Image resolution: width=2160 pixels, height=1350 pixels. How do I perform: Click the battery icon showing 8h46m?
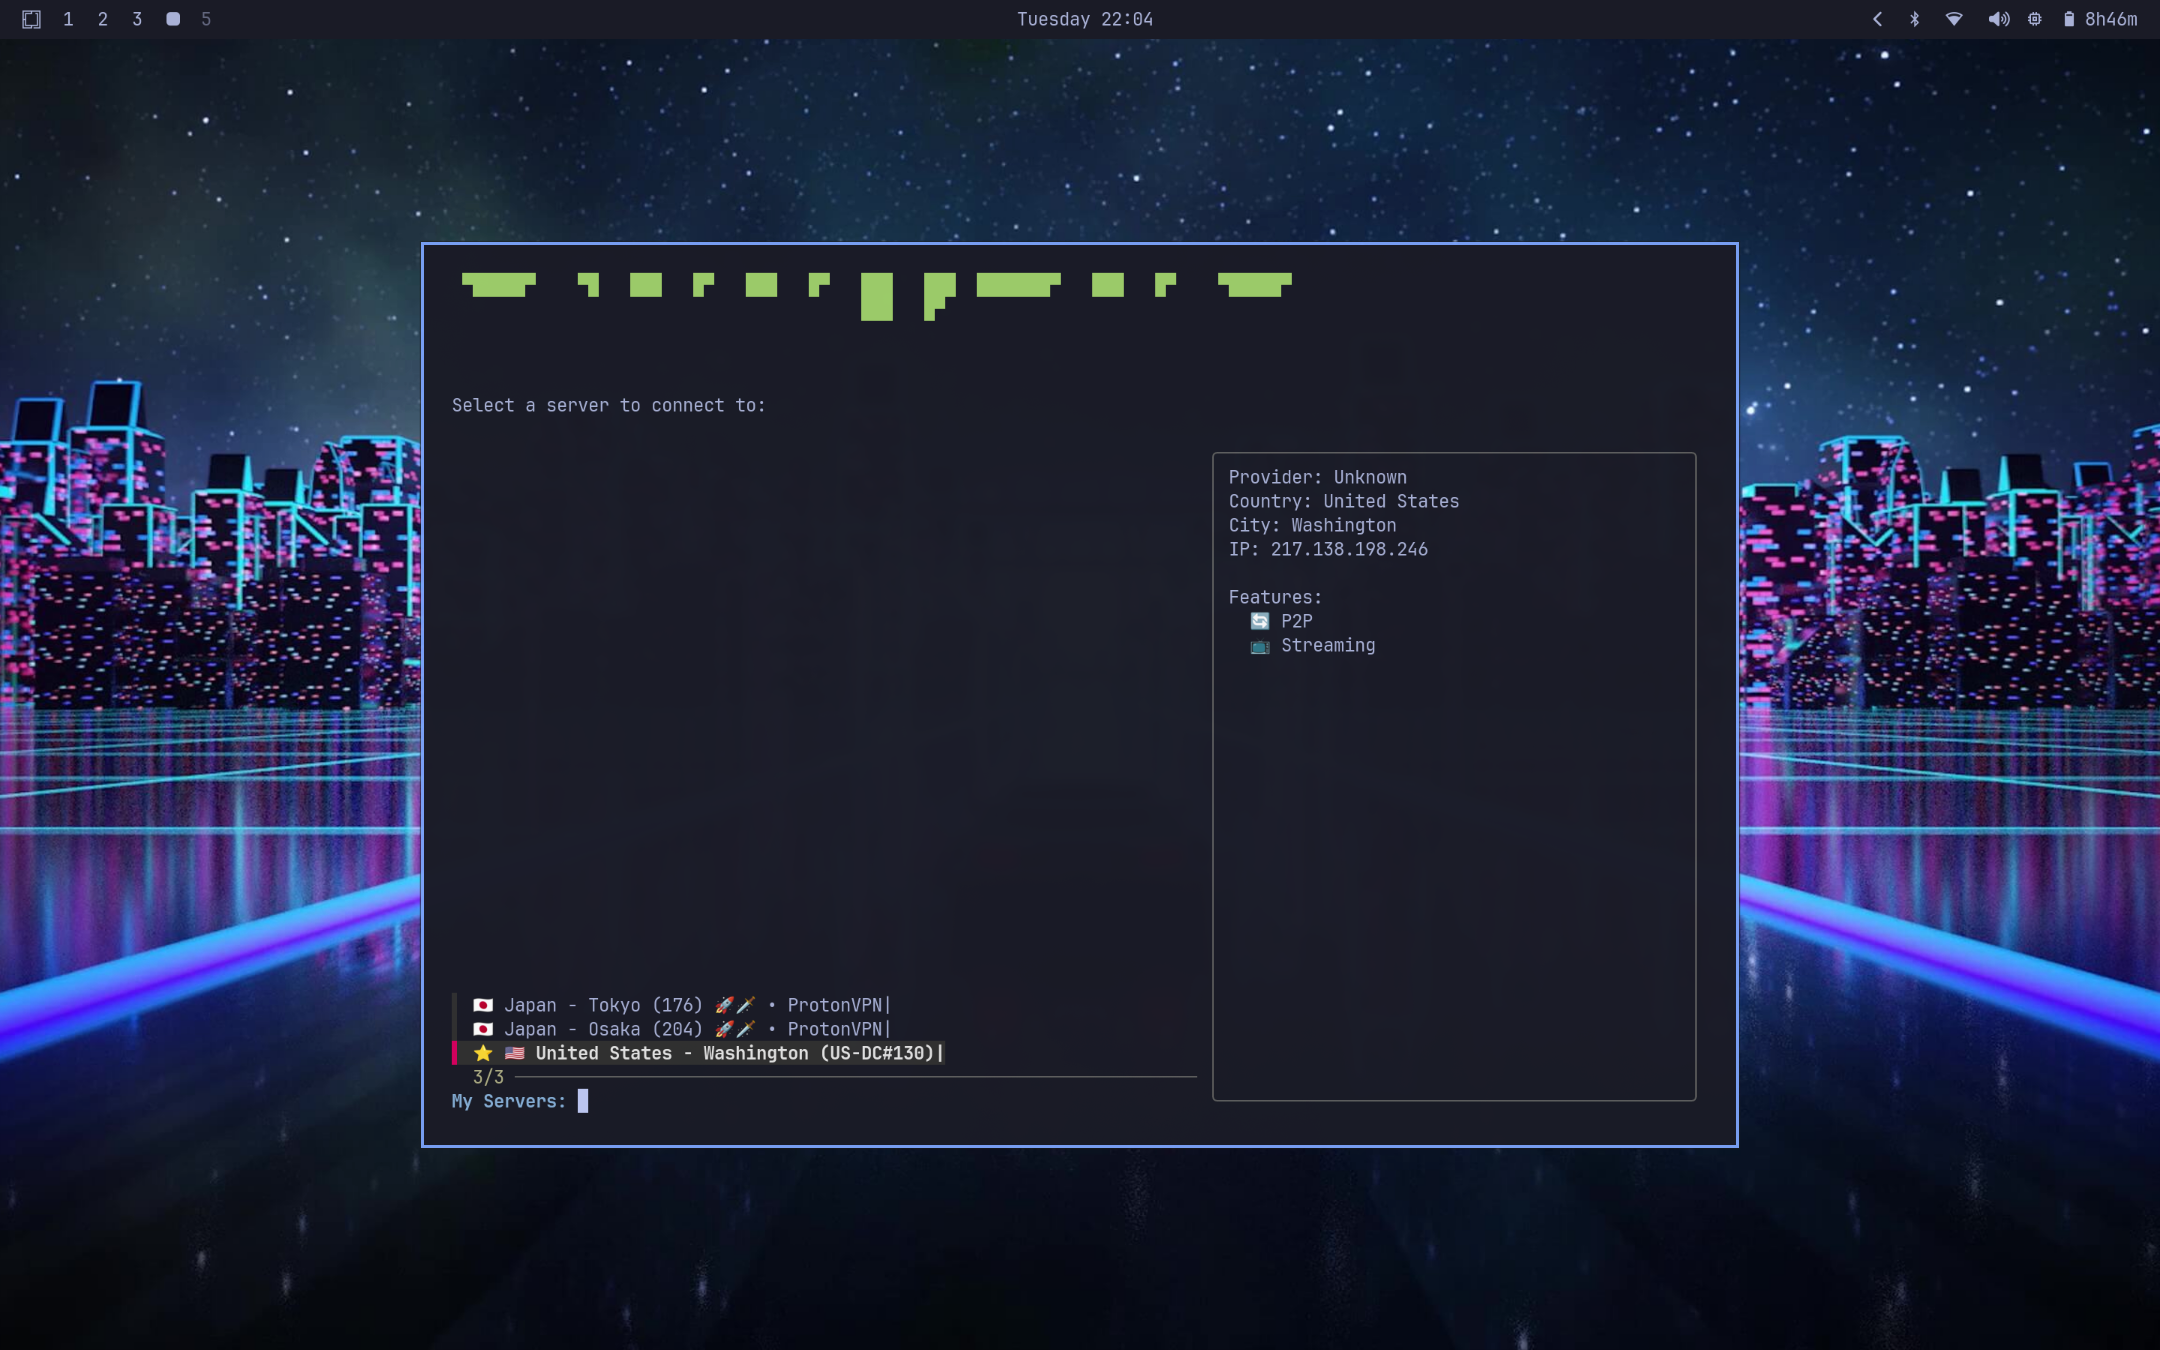(2069, 19)
